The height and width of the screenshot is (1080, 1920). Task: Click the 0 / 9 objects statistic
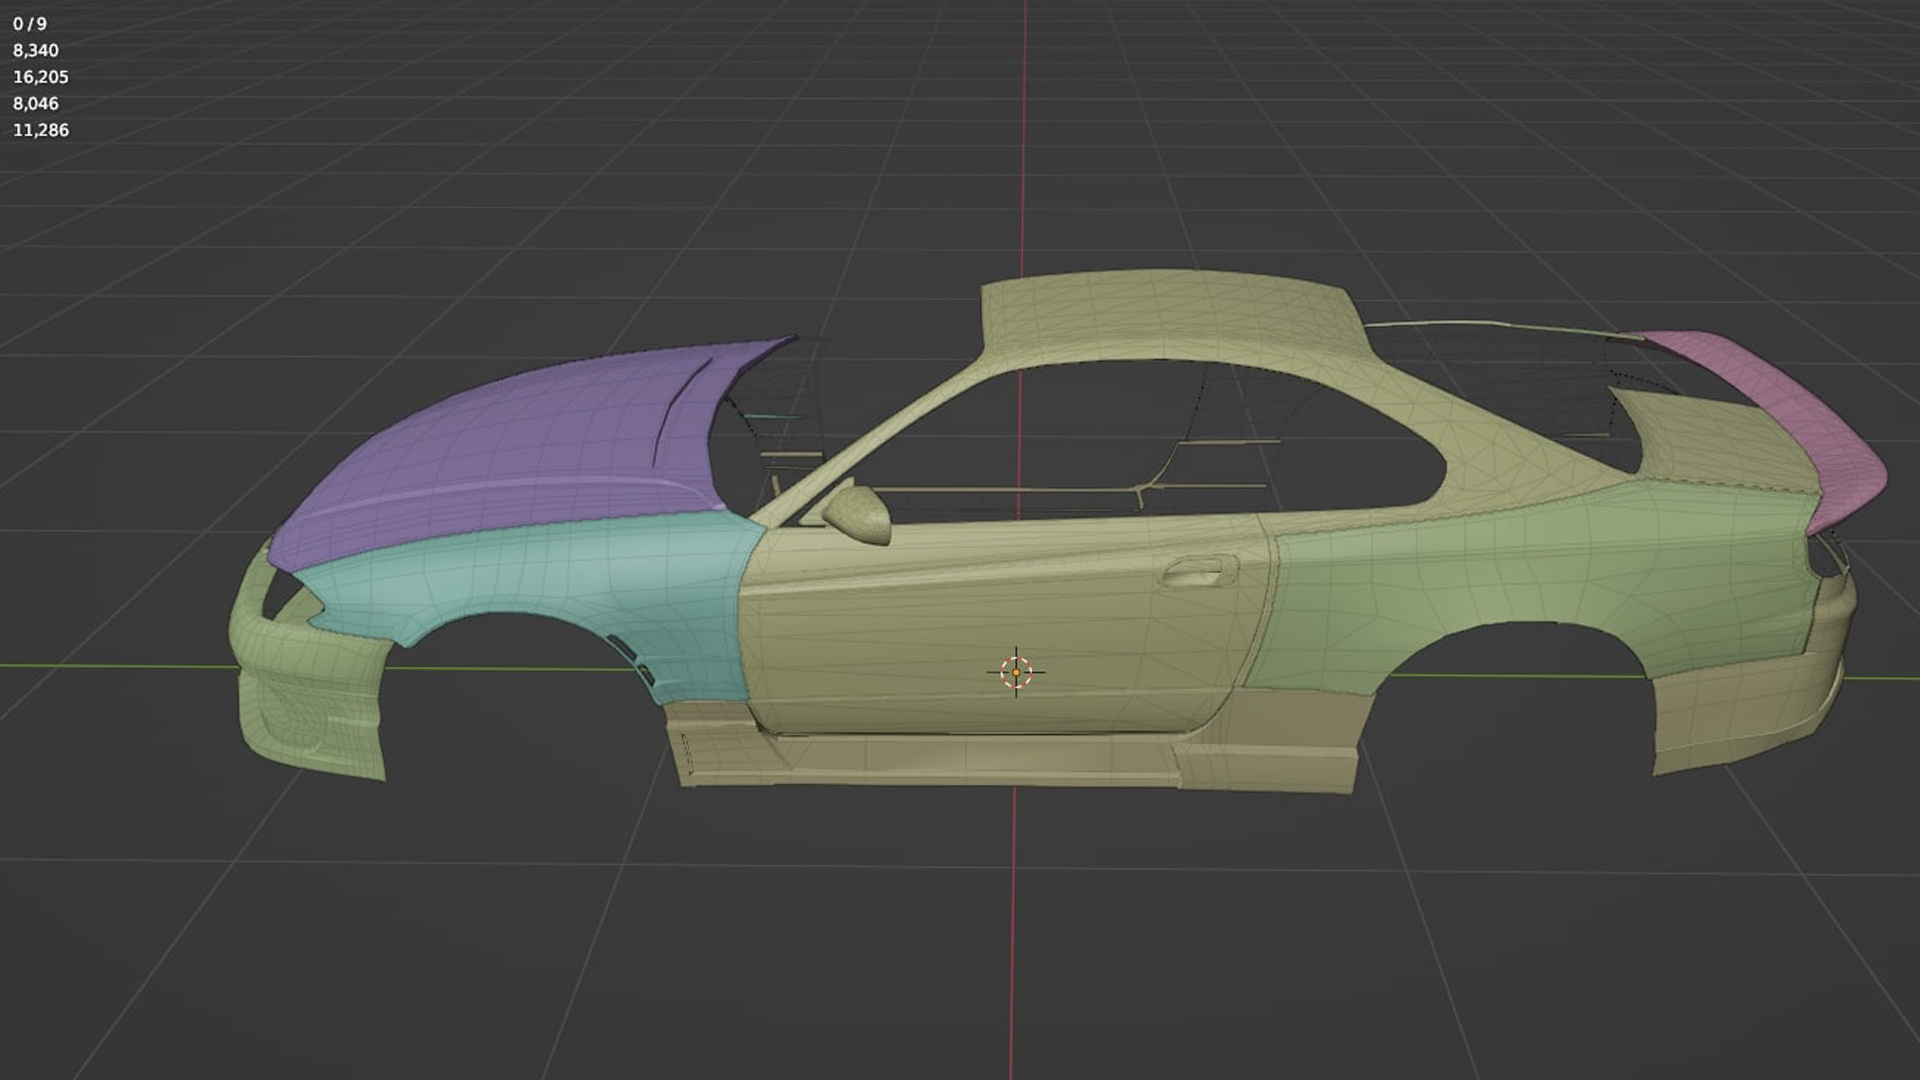tap(30, 23)
